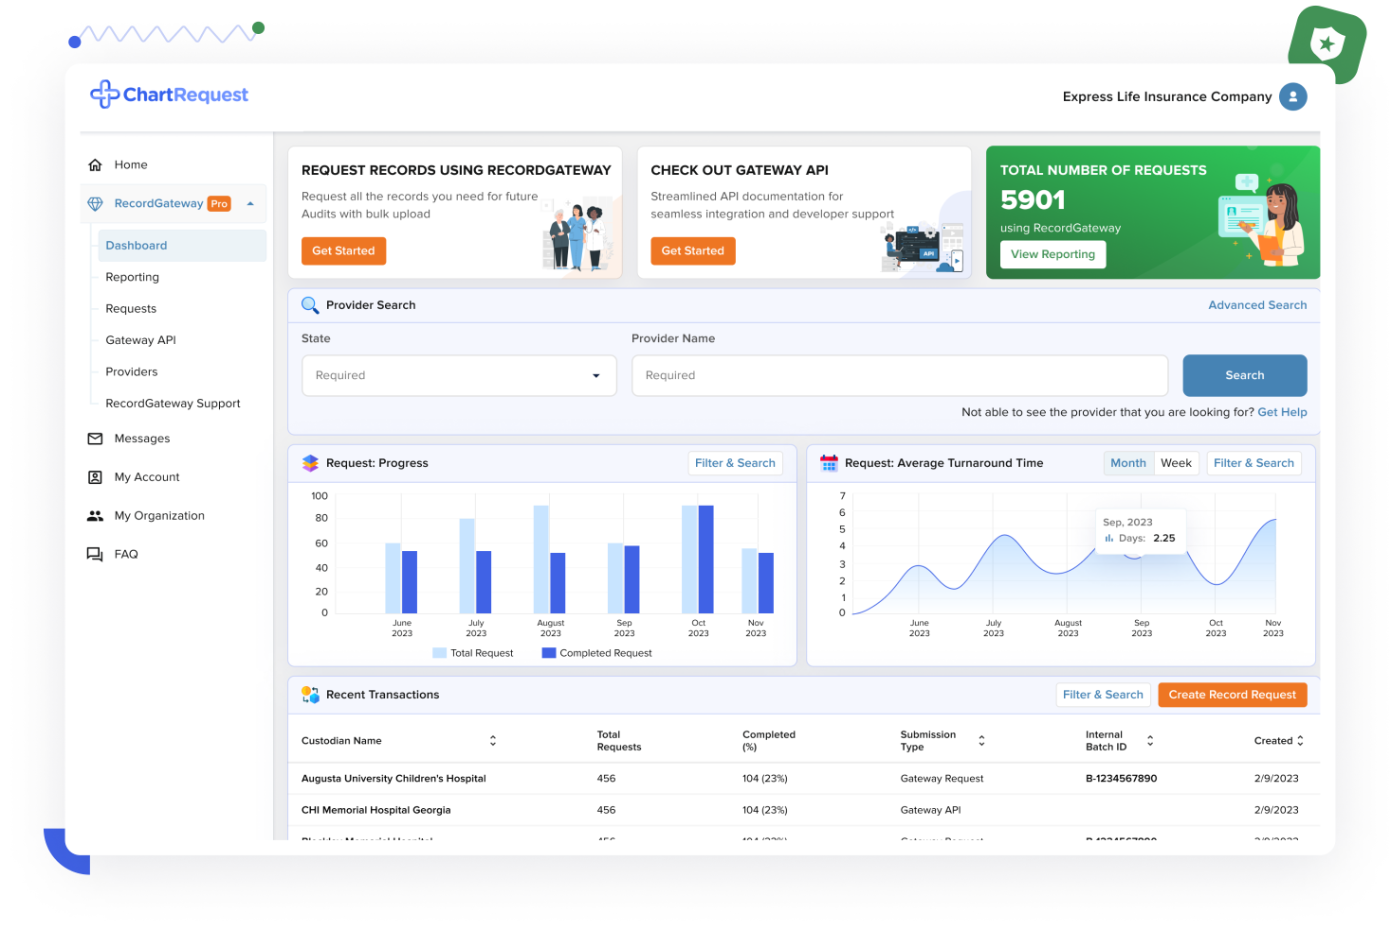Switch turnaround chart to Week view
Screen dimensions: 1400x930
(1176, 463)
